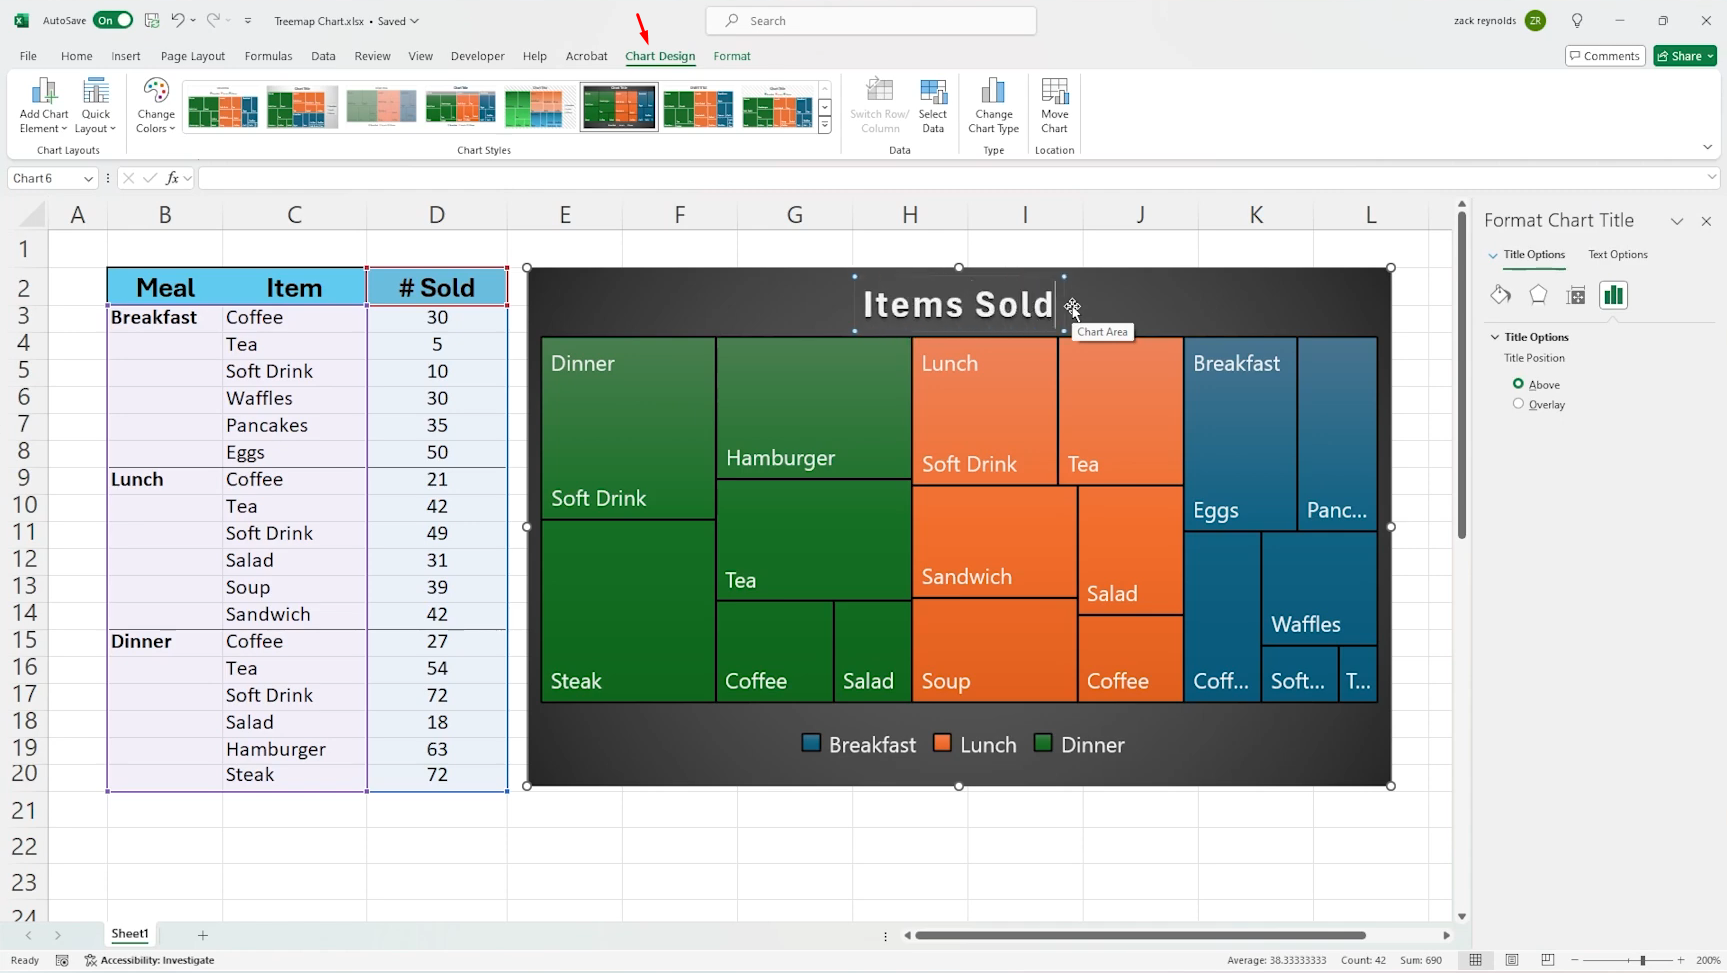
Task: Select Title Options bar chart icon
Action: [x=1613, y=295]
